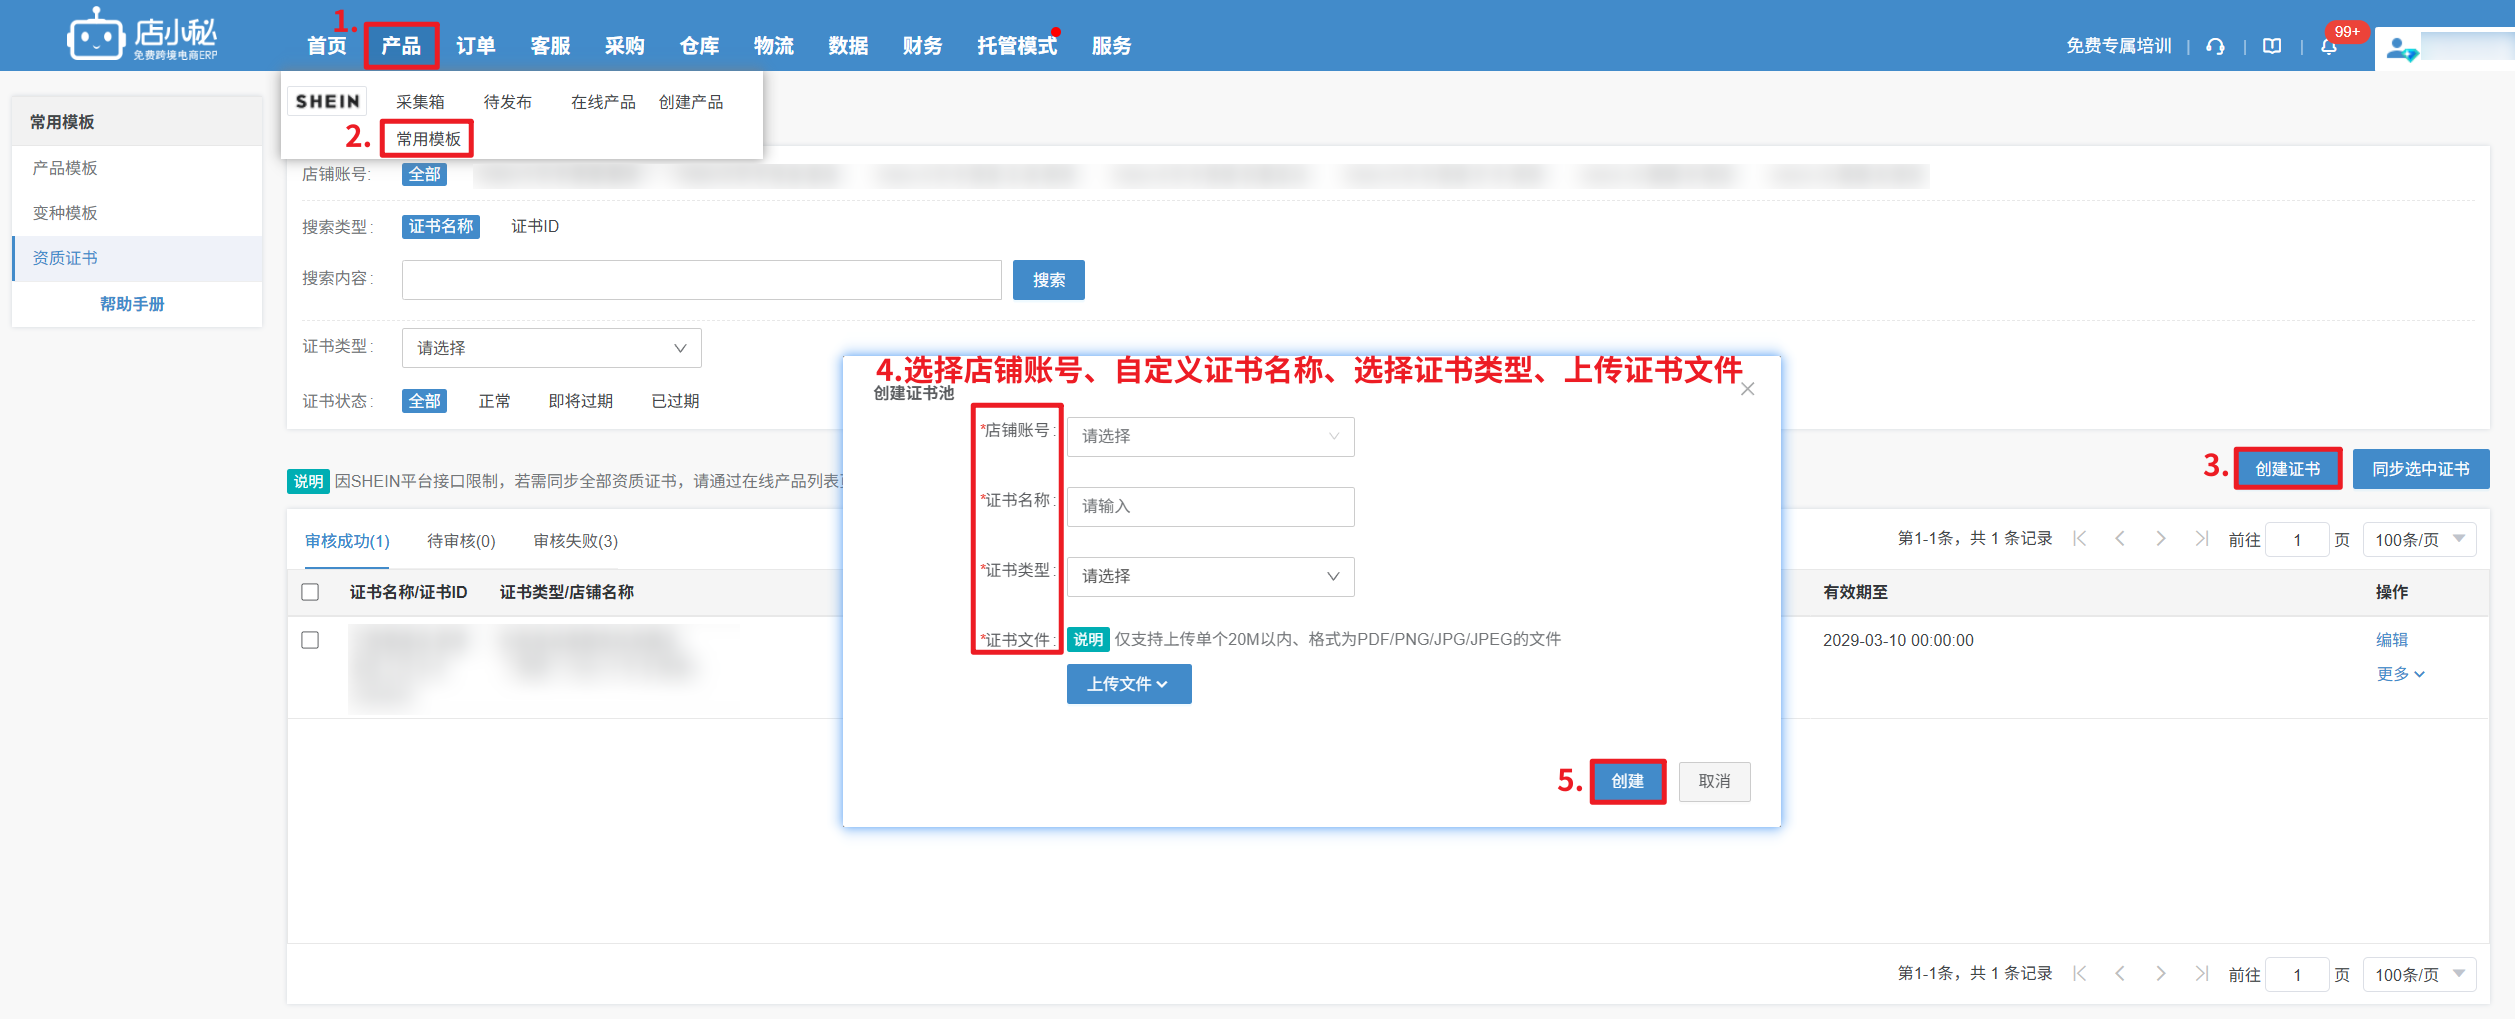
Task: Jump to last page in bottom pagination
Action: 2201,973
